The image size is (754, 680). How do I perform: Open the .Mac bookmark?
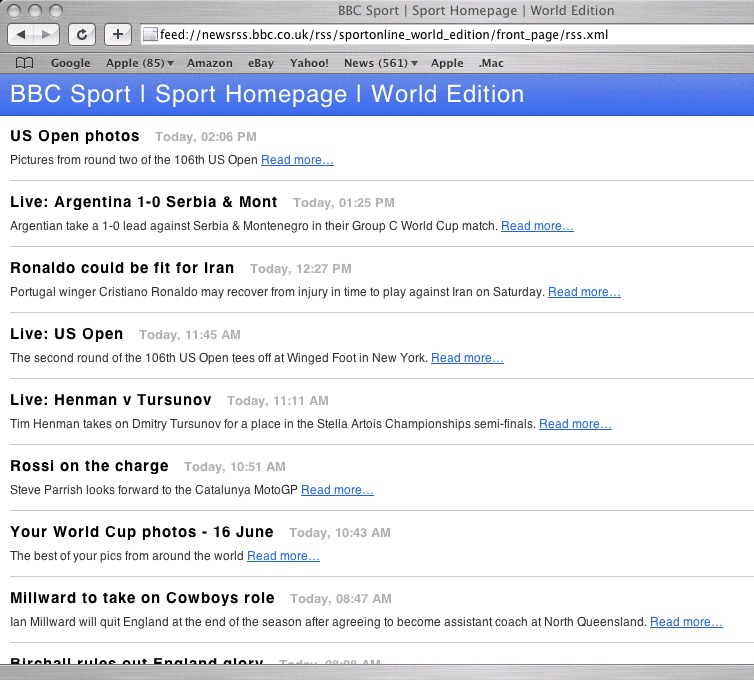click(491, 63)
